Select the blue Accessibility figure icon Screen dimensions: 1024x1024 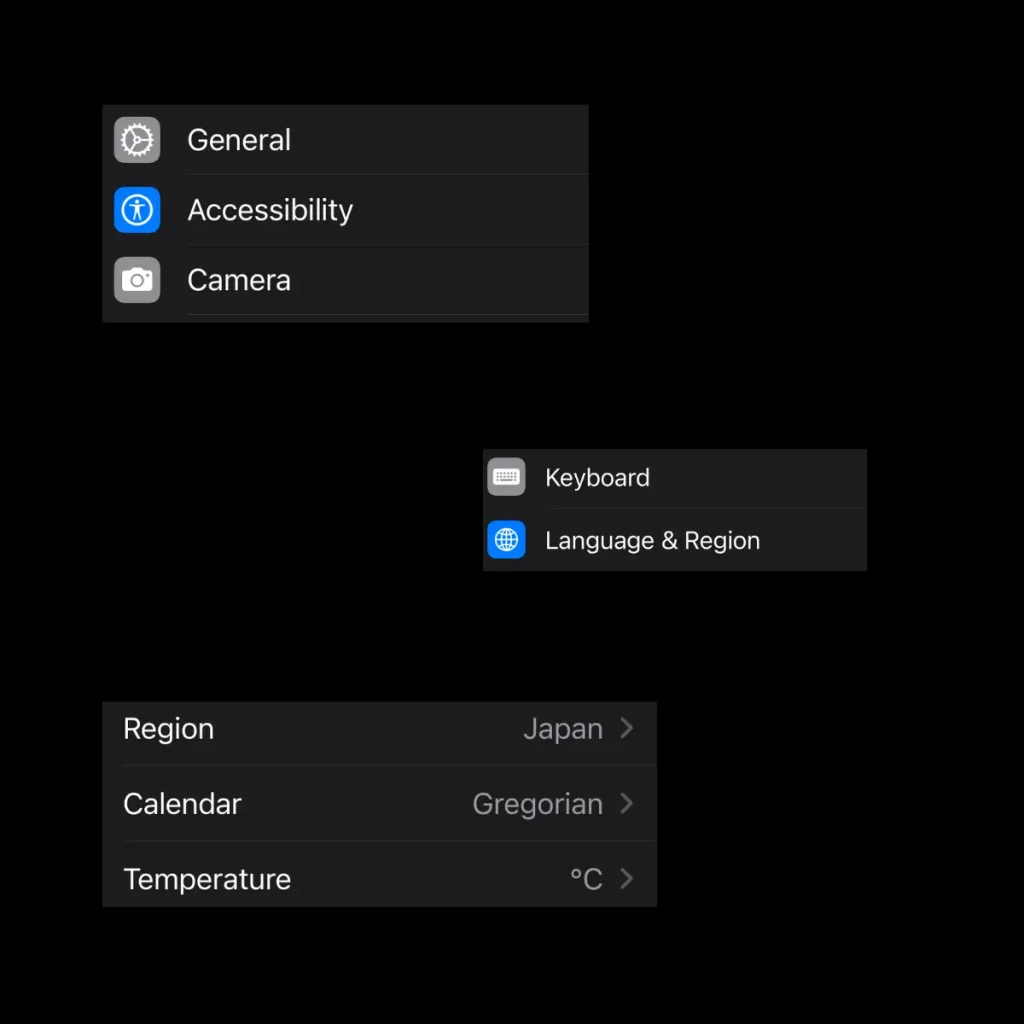click(x=137, y=210)
